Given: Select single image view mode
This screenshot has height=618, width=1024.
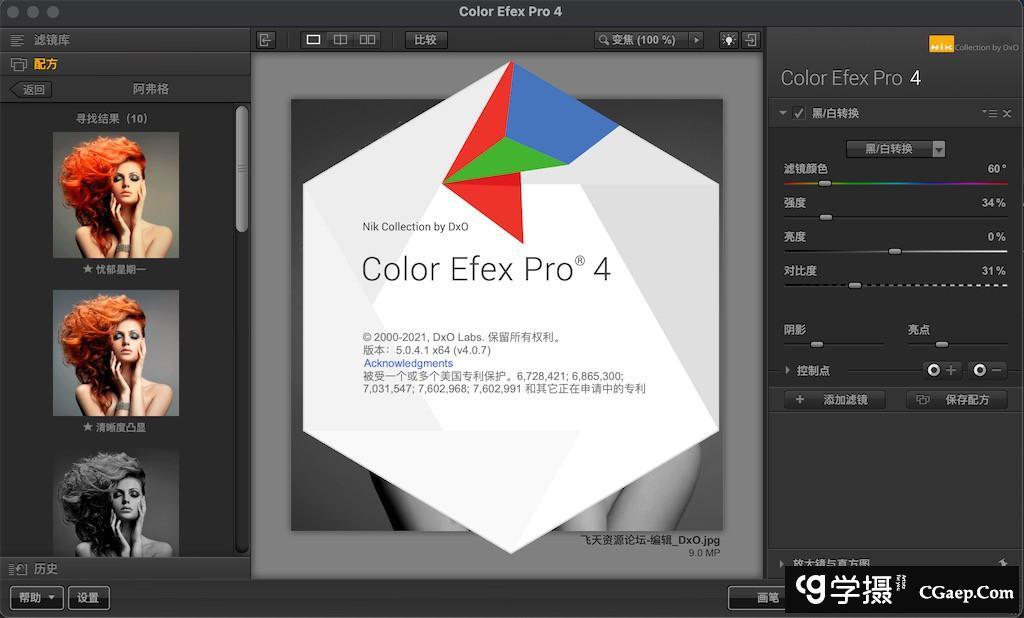Looking at the screenshot, I should point(313,40).
